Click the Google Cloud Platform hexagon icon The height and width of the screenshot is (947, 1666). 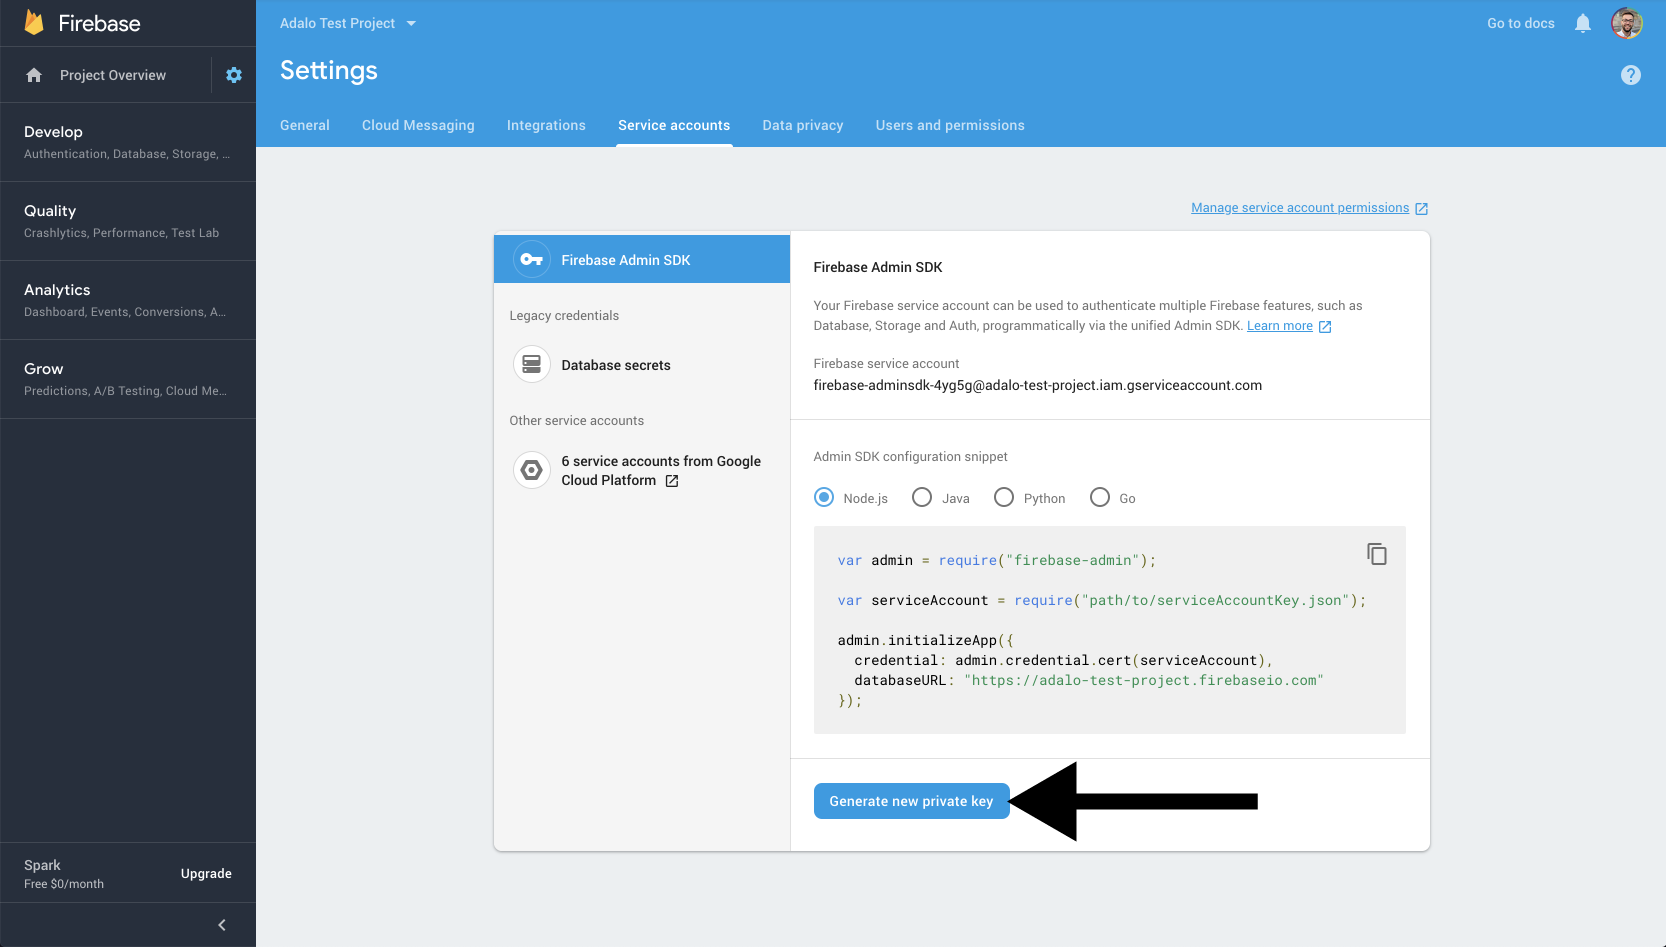pyautogui.click(x=532, y=470)
